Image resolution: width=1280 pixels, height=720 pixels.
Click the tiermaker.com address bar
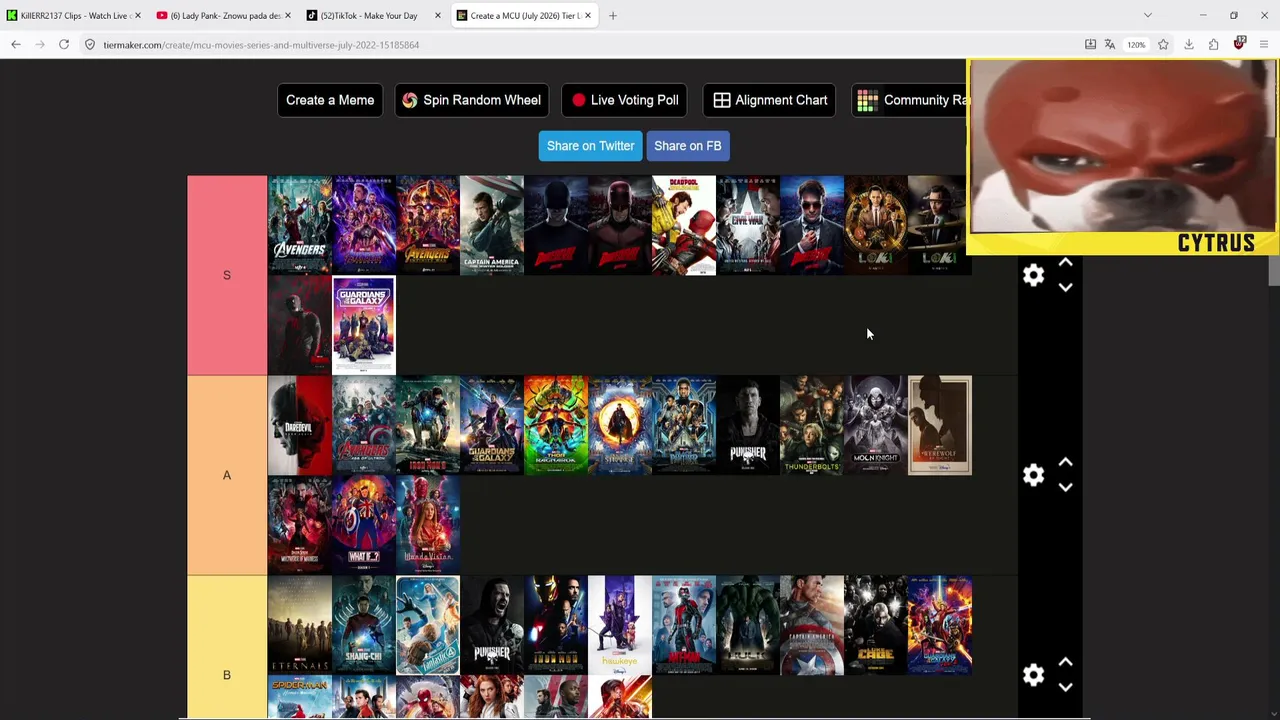[x=580, y=45]
